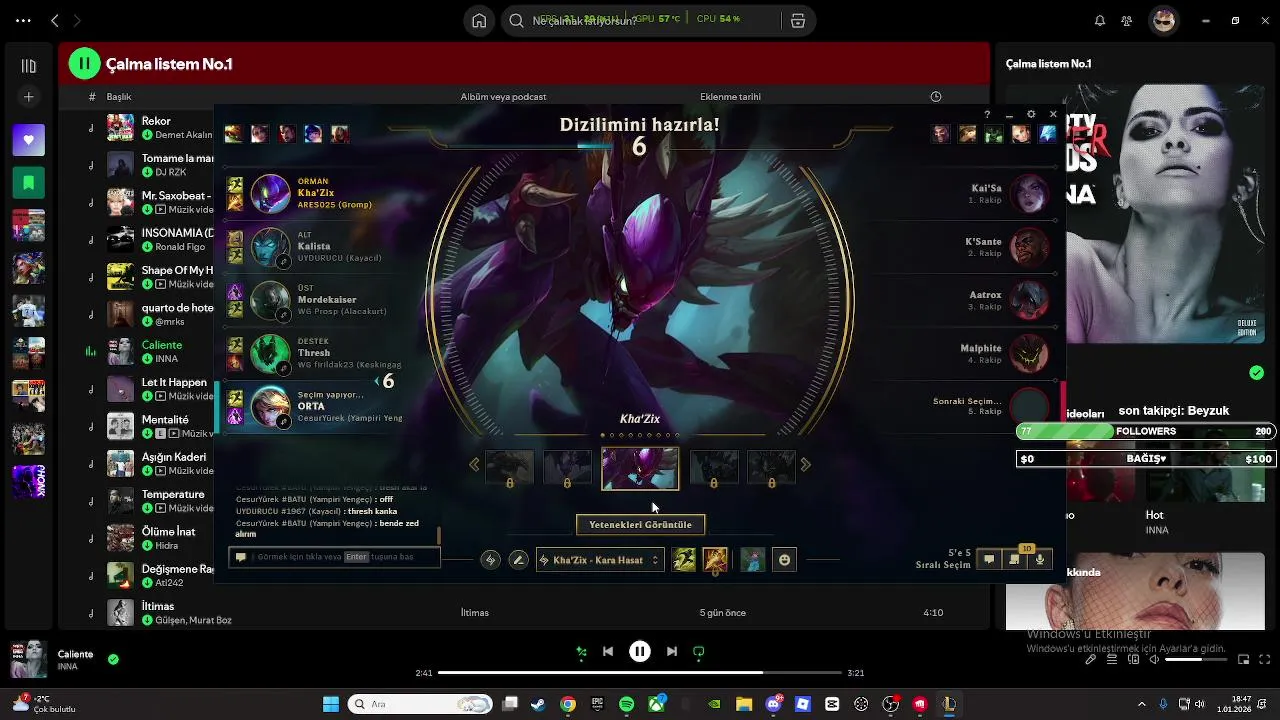Viewport: 1280px width, 720px height.
Task: Toggle Spotify shuffle in player bar
Action: [581, 652]
